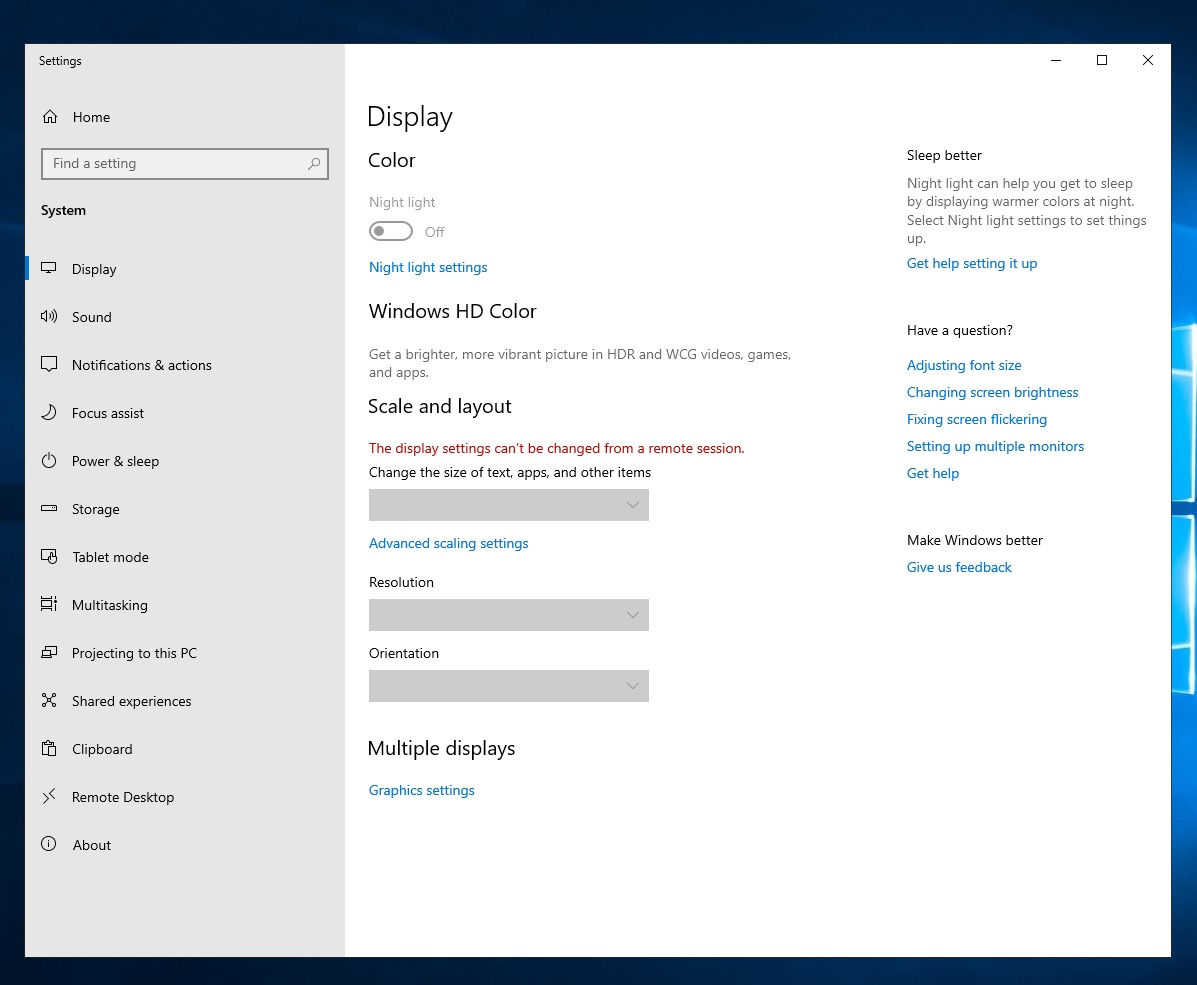Click Get help setting it up
The height and width of the screenshot is (985, 1197).
[x=972, y=263]
